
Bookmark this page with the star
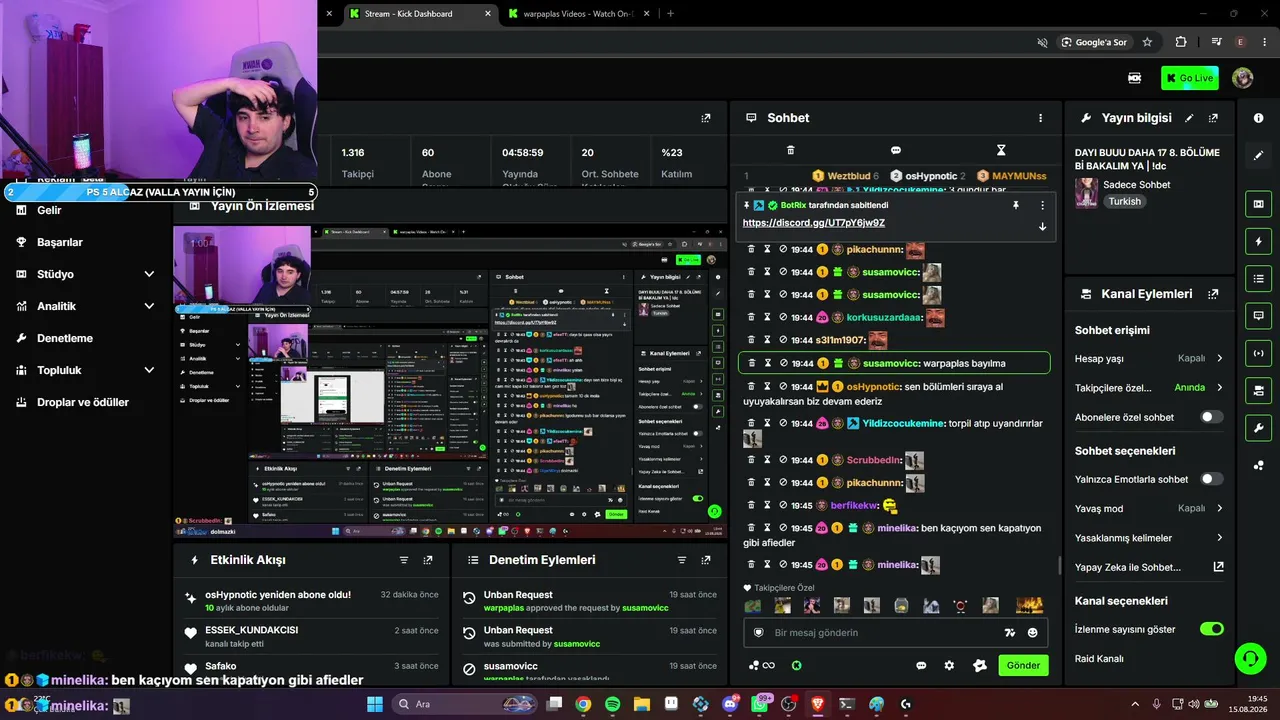(x=1147, y=42)
